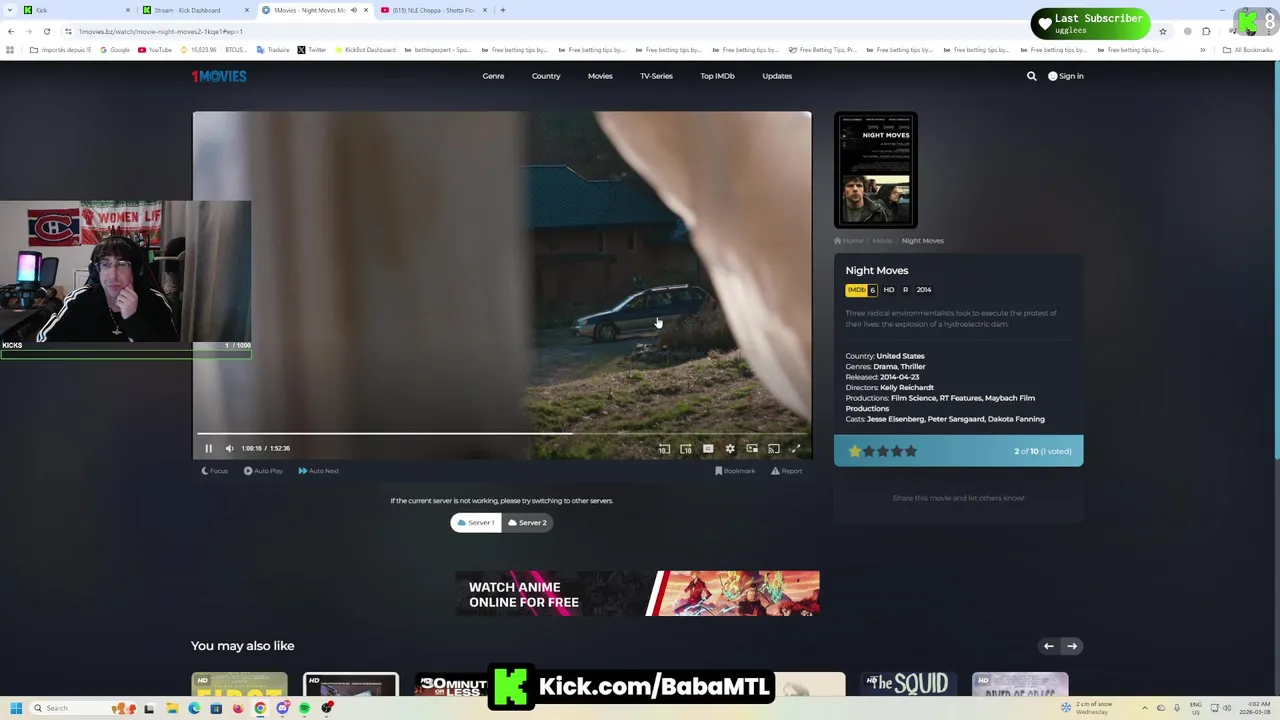The width and height of the screenshot is (1280, 720).
Task: Open the KickBot Dashboard bookmark
Action: 365,50
